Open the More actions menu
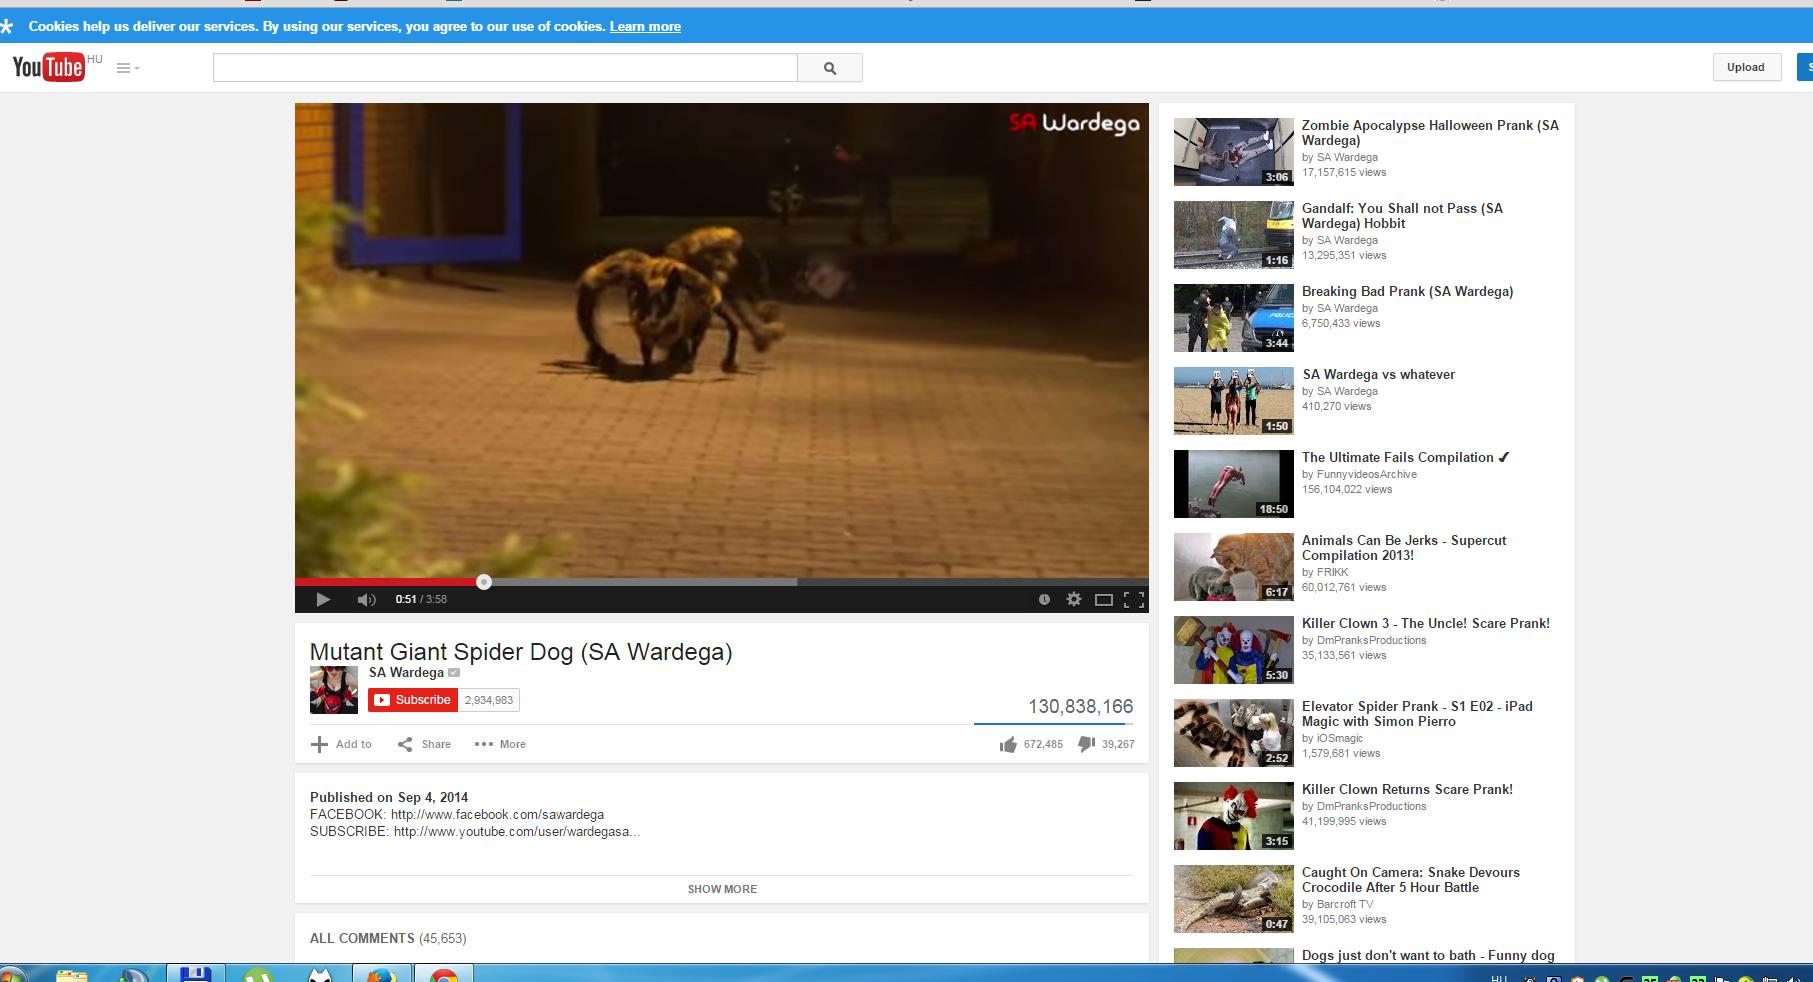Viewport: 1813px width, 982px height. [x=500, y=744]
